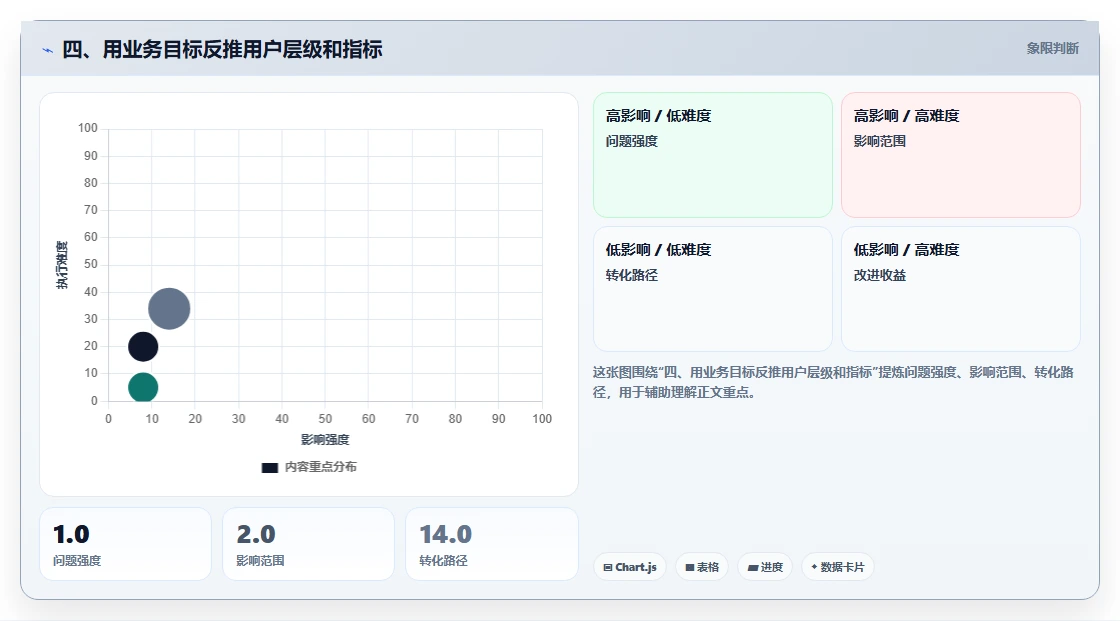
Task: Click the 数据卡片 tag chip
Action: pyautogui.click(x=837, y=567)
